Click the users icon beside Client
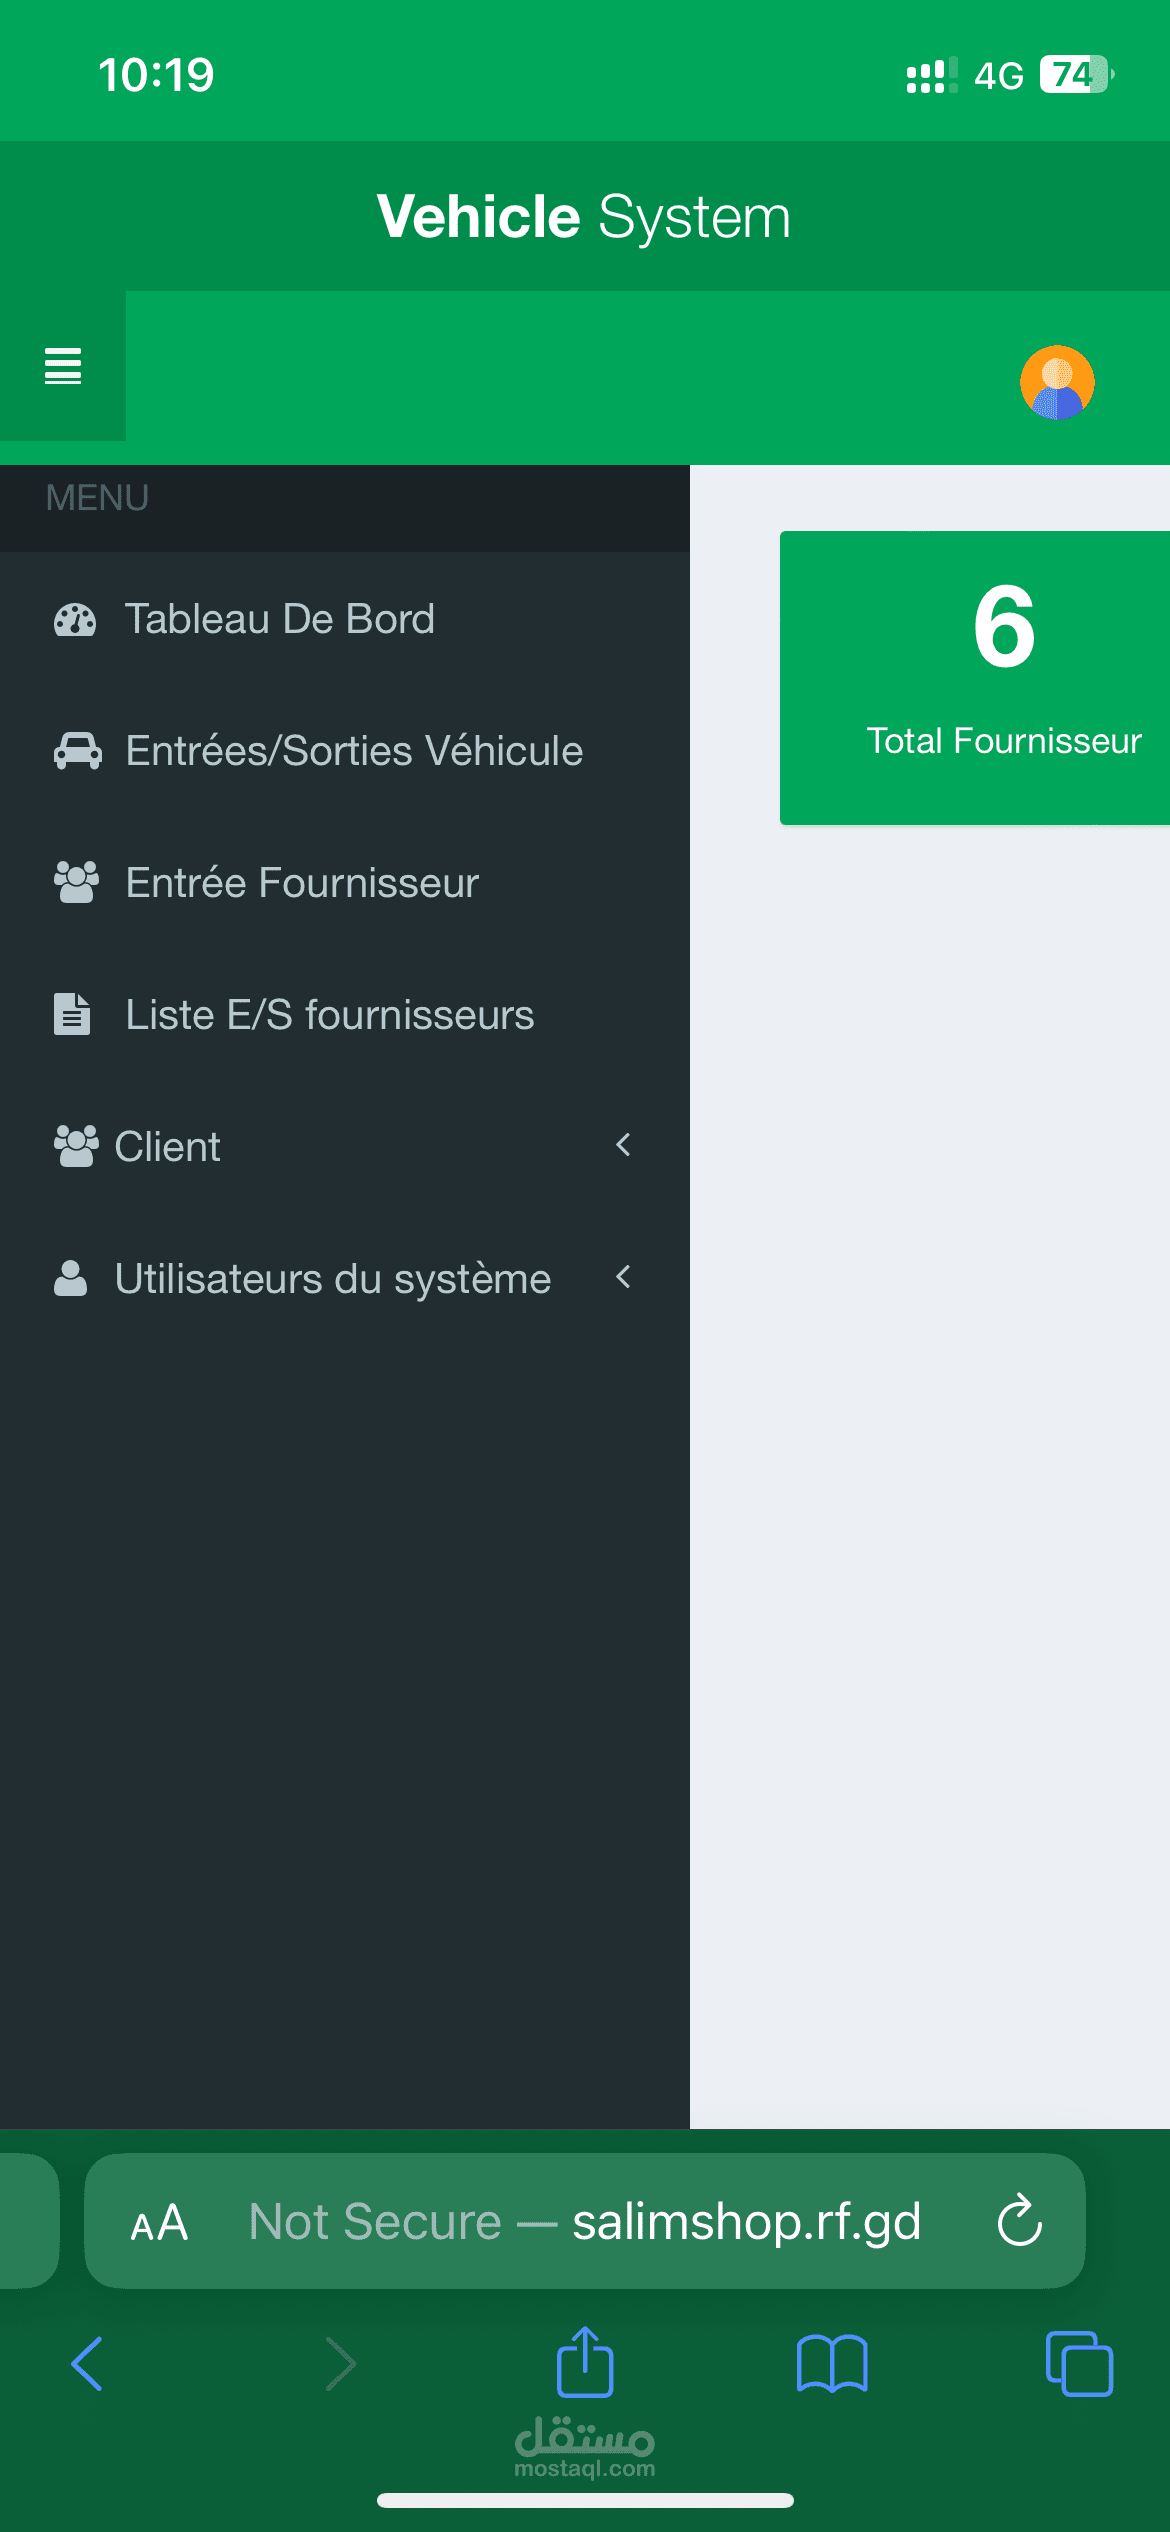Viewport: 1170px width, 2532px height. click(x=76, y=1146)
